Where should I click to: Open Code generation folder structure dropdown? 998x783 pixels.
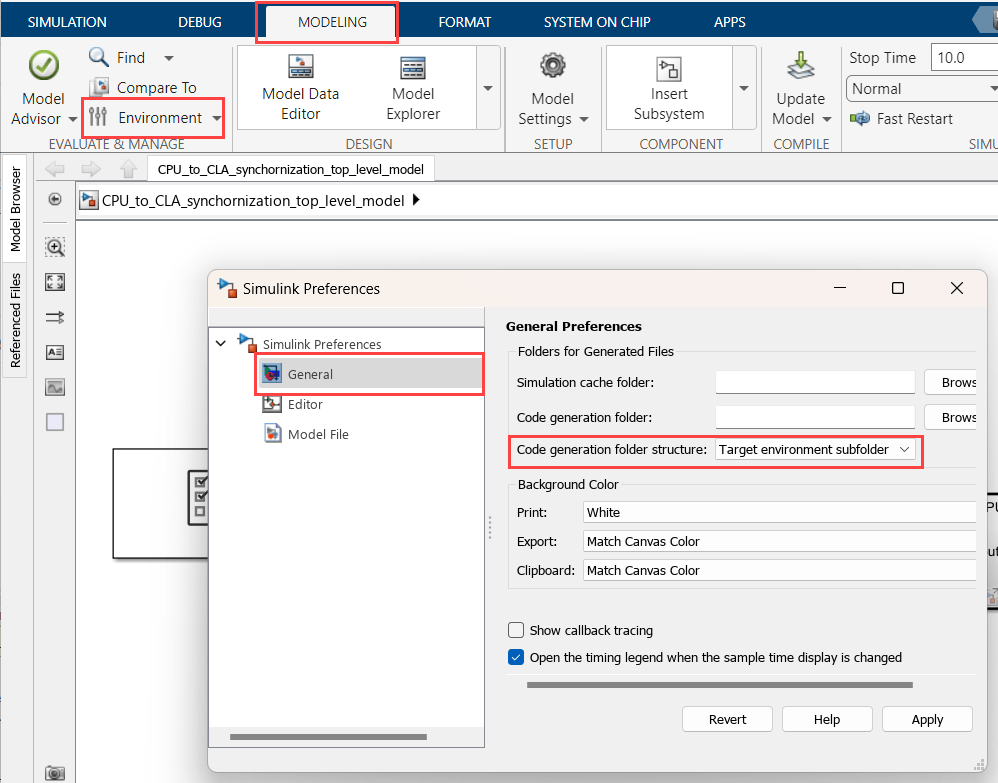tap(815, 449)
